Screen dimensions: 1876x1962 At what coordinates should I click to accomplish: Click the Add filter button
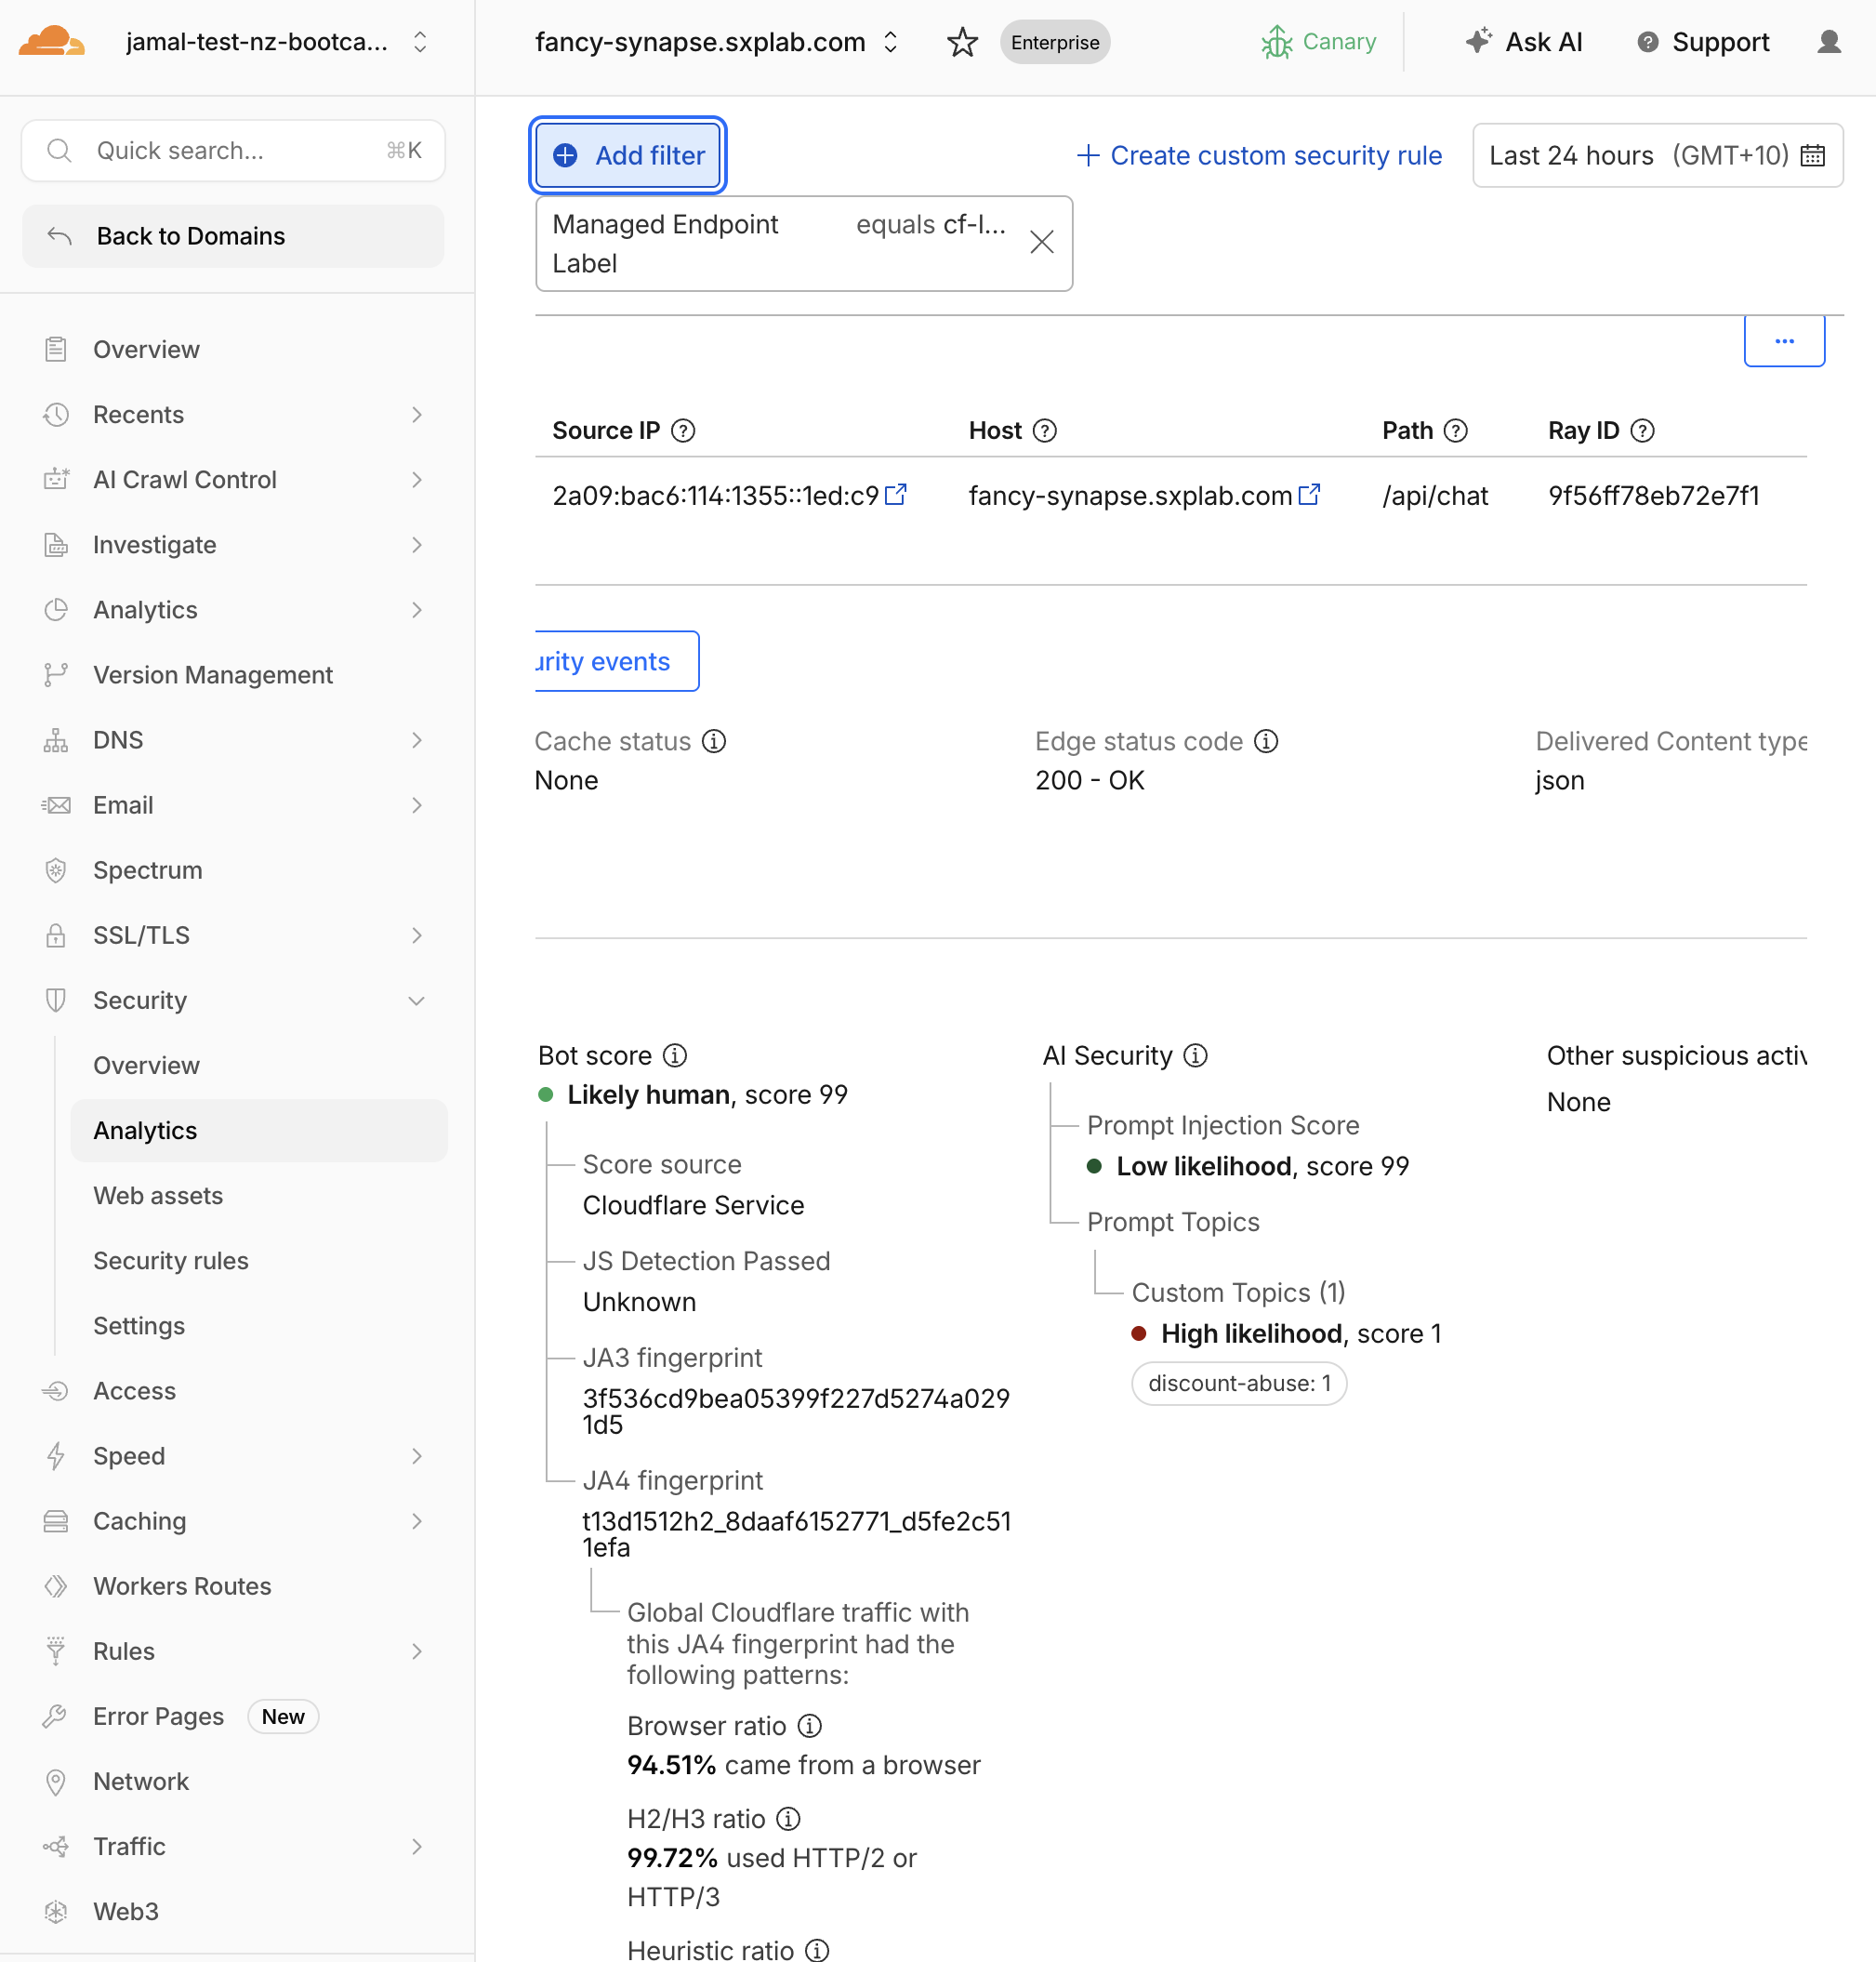[x=628, y=155]
